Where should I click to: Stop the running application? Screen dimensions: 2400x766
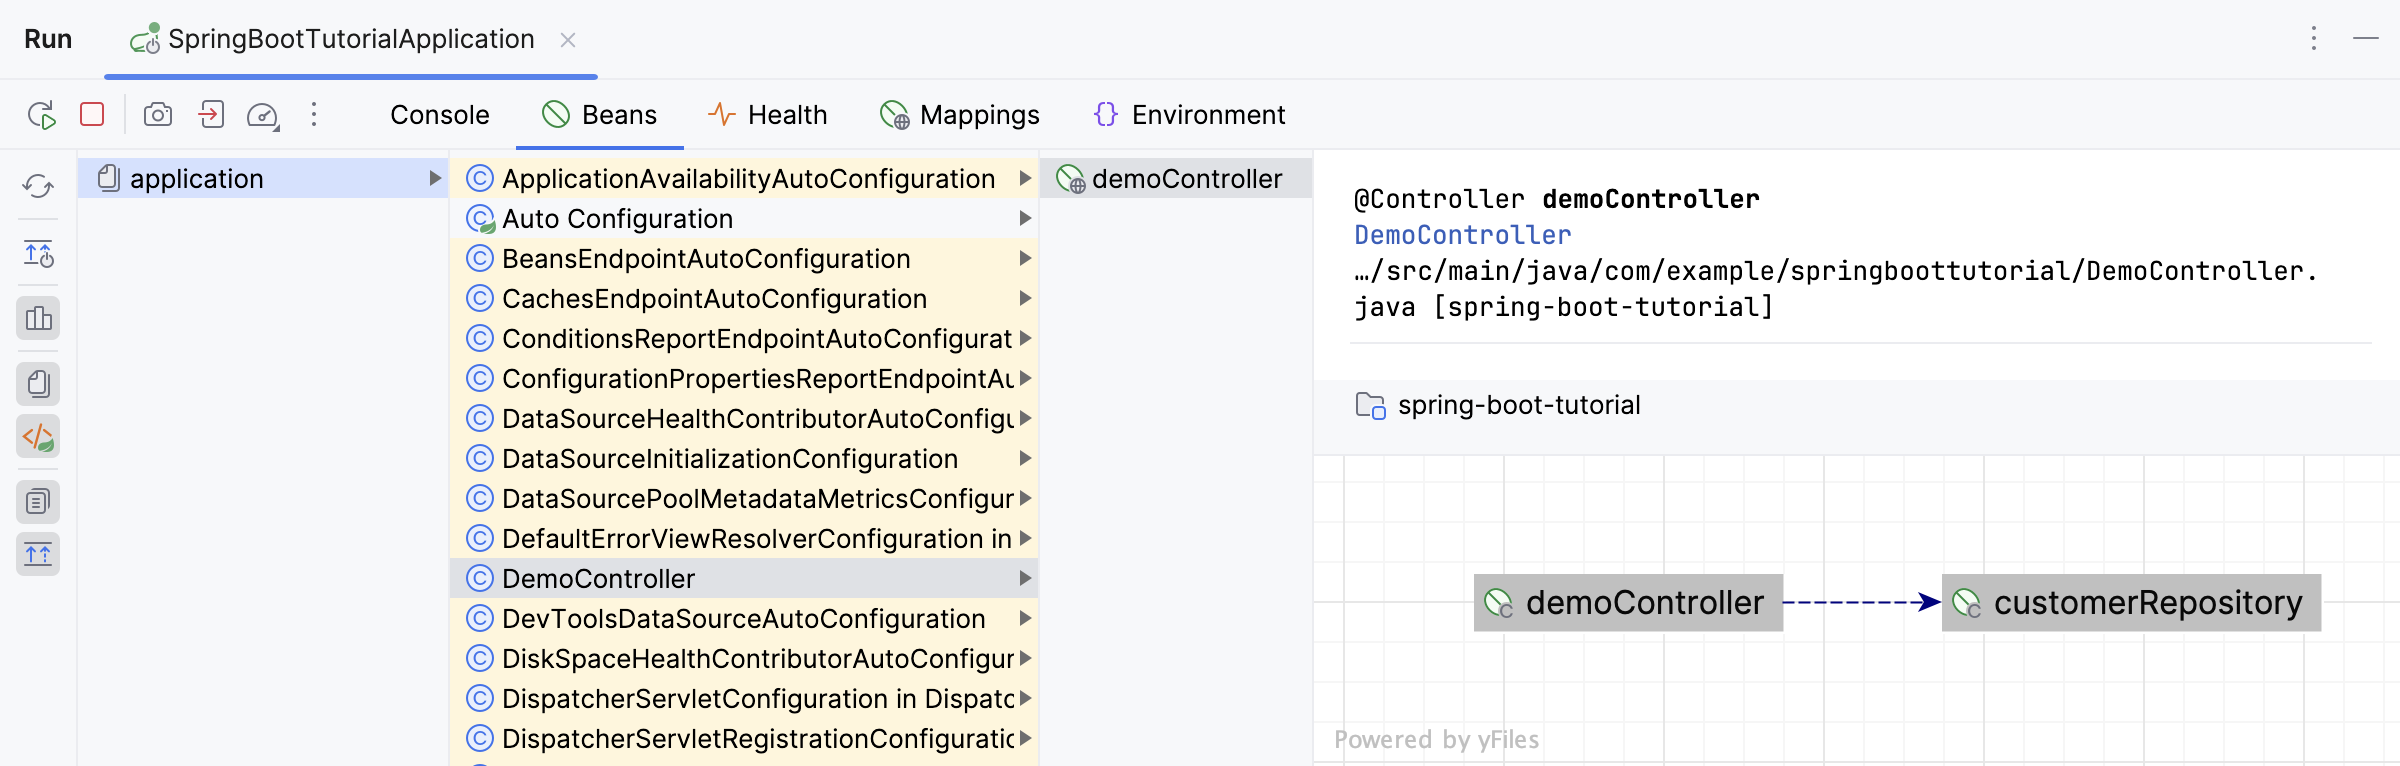(x=92, y=115)
